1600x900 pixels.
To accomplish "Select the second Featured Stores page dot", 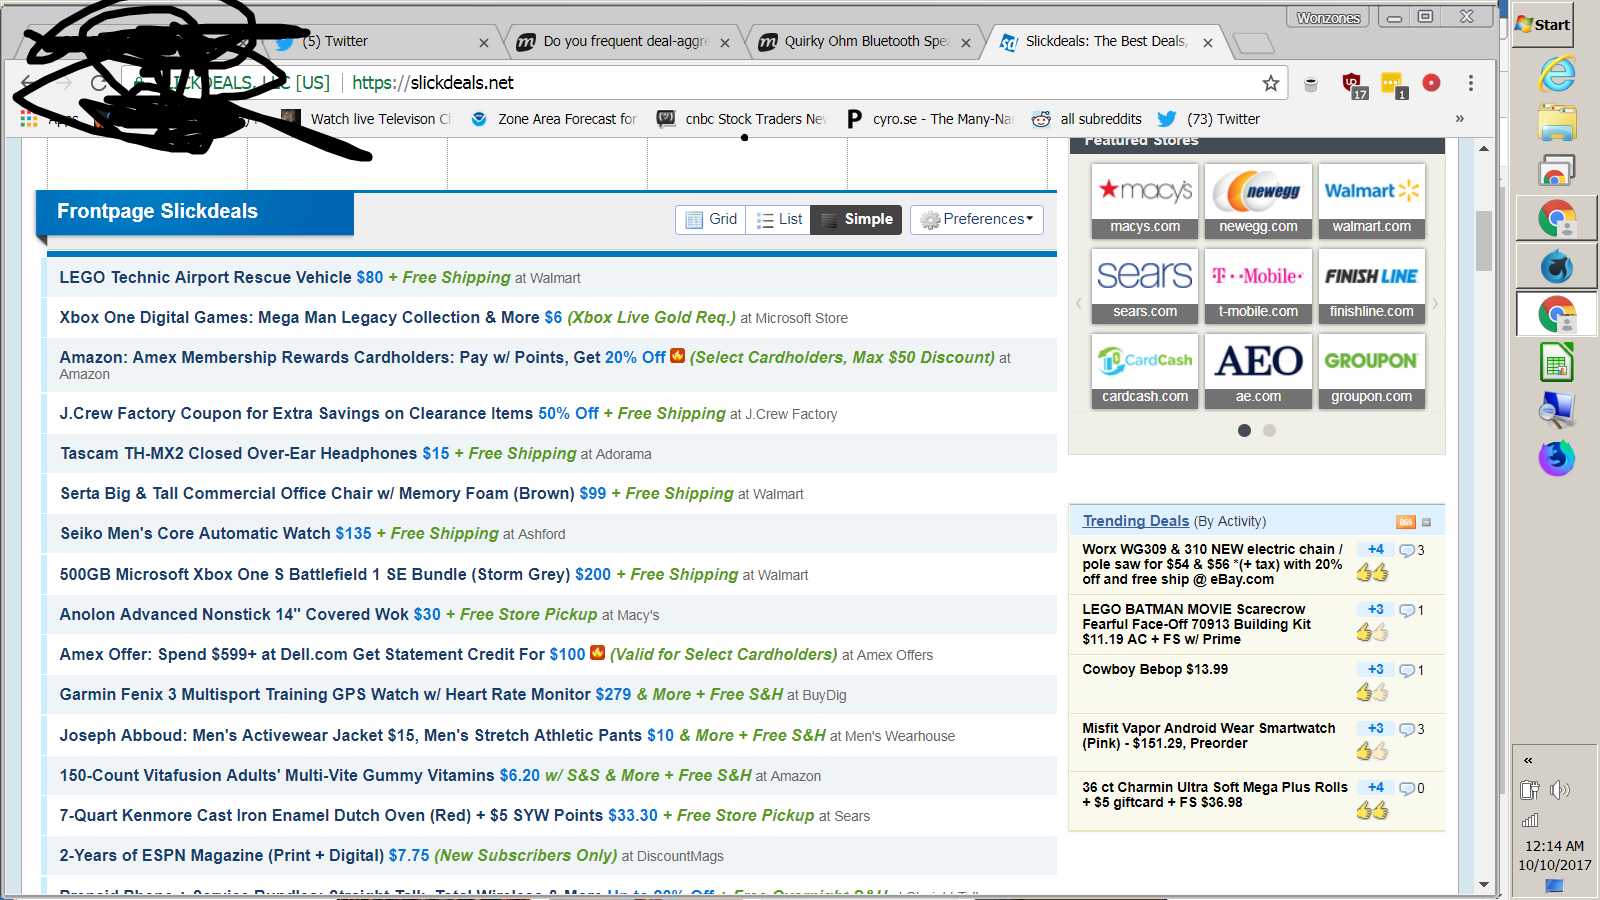I will tap(1269, 431).
